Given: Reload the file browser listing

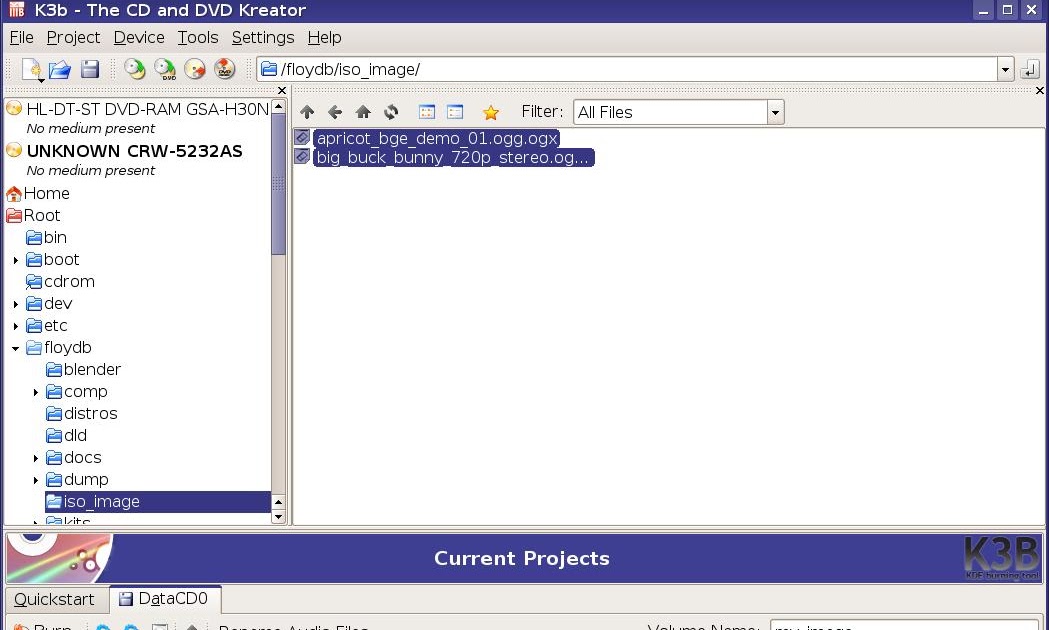Looking at the screenshot, I should click(391, 112).
